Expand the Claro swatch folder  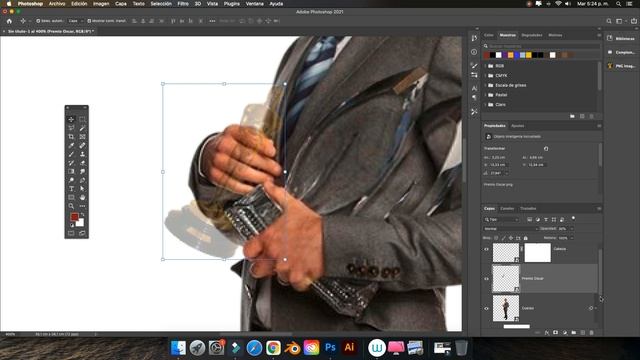coord(486,104)
